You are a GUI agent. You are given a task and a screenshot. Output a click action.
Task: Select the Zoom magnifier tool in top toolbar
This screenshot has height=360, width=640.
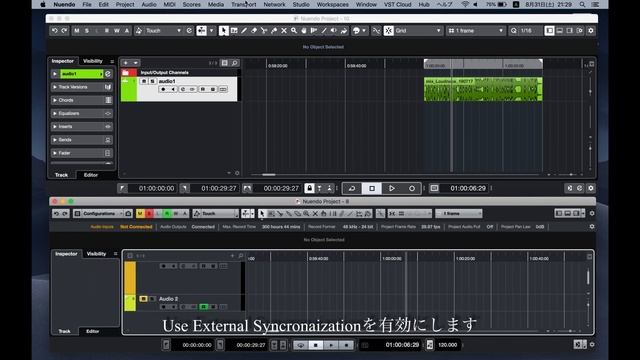[x=294, y=31]
